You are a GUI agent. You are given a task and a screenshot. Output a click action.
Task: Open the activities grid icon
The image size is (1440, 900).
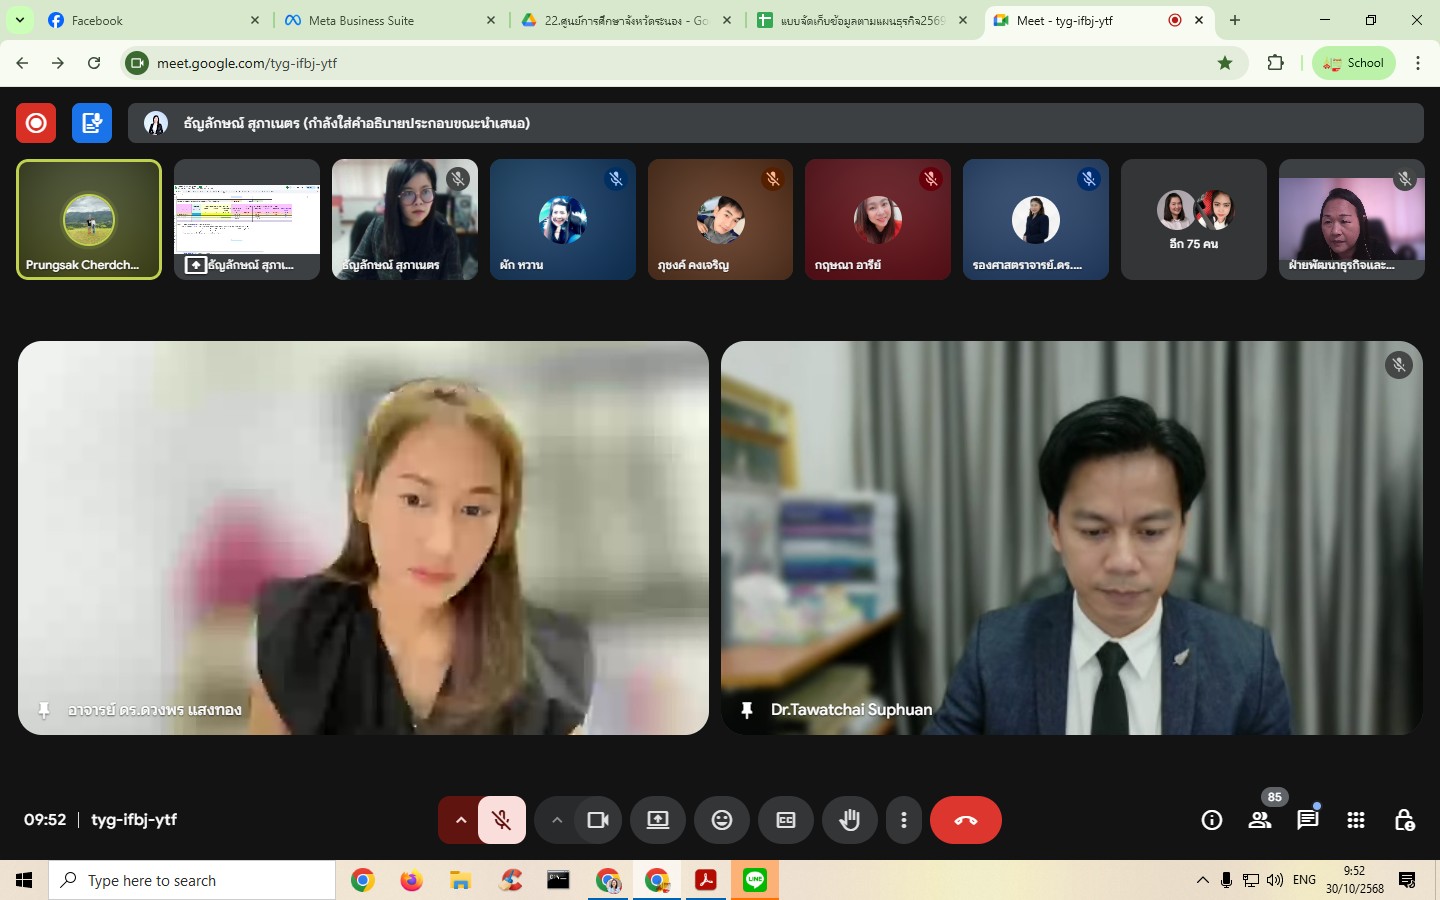pos(1356,820)
